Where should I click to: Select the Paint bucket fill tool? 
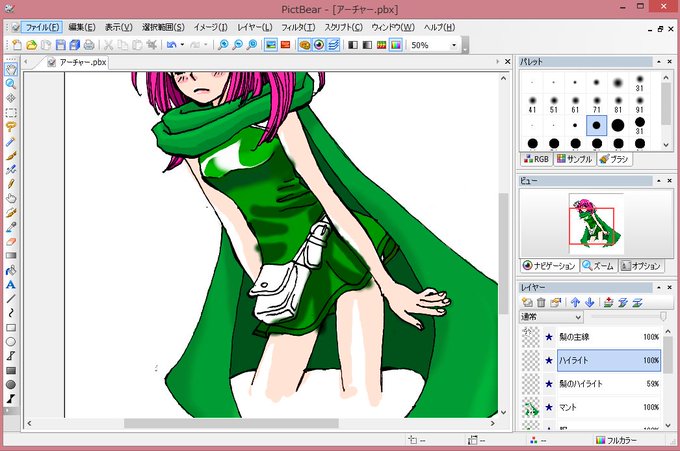[11, 270]
